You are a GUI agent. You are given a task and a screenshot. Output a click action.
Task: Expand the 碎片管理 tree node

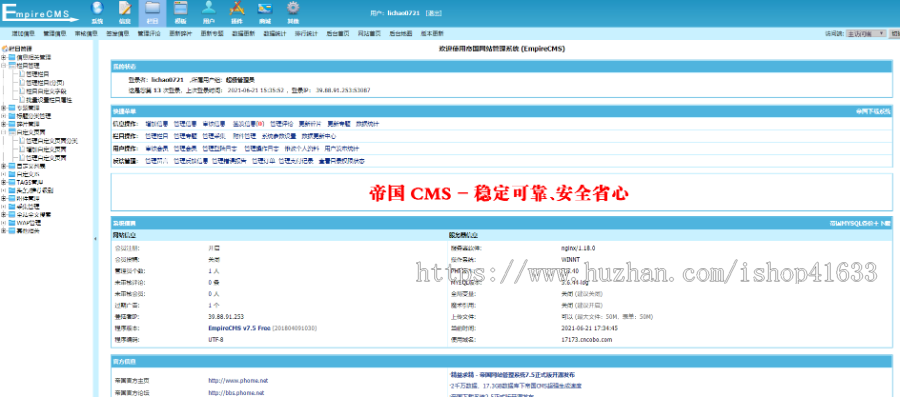click(x=3, y=124)
